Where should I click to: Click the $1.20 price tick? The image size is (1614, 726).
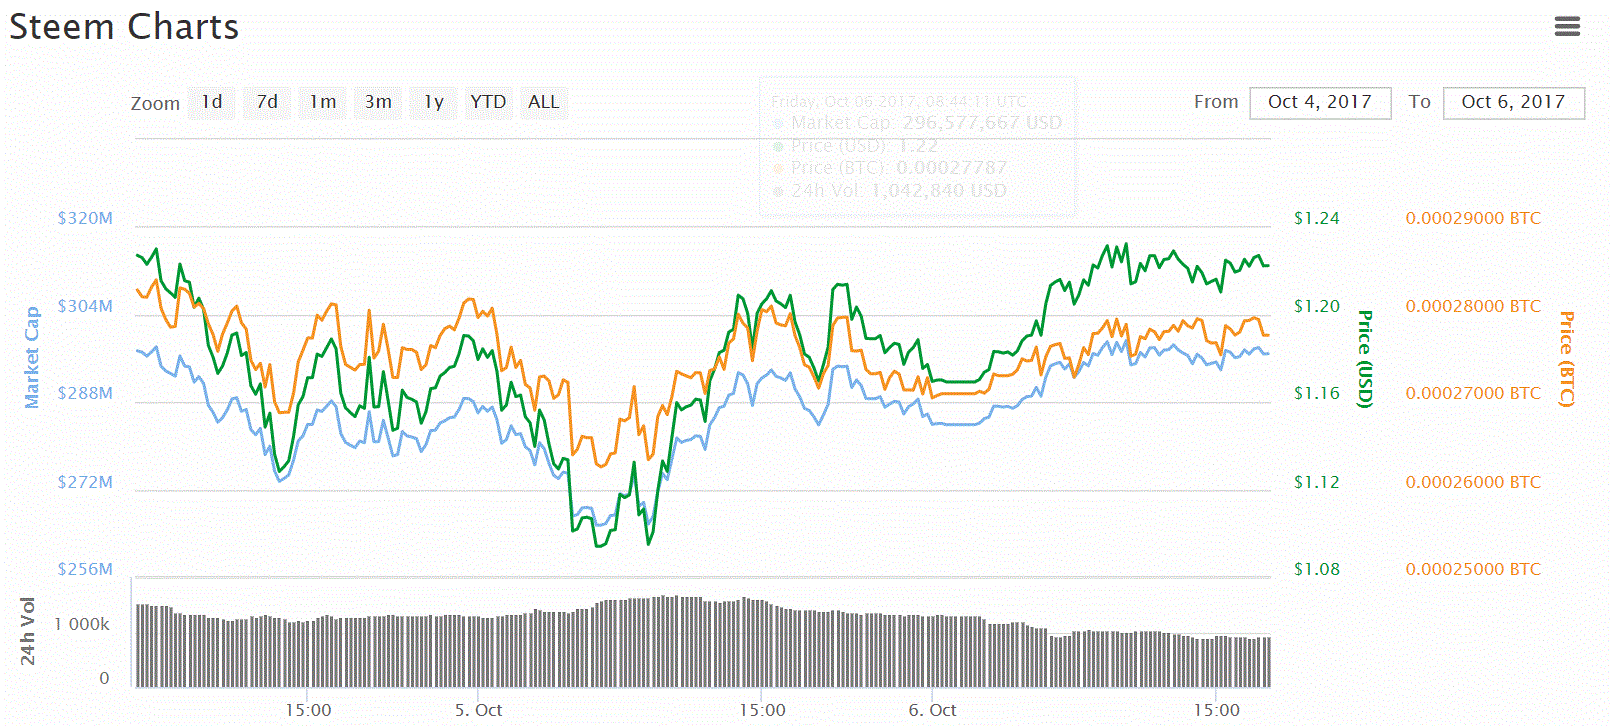click(x=1316, y=306)
